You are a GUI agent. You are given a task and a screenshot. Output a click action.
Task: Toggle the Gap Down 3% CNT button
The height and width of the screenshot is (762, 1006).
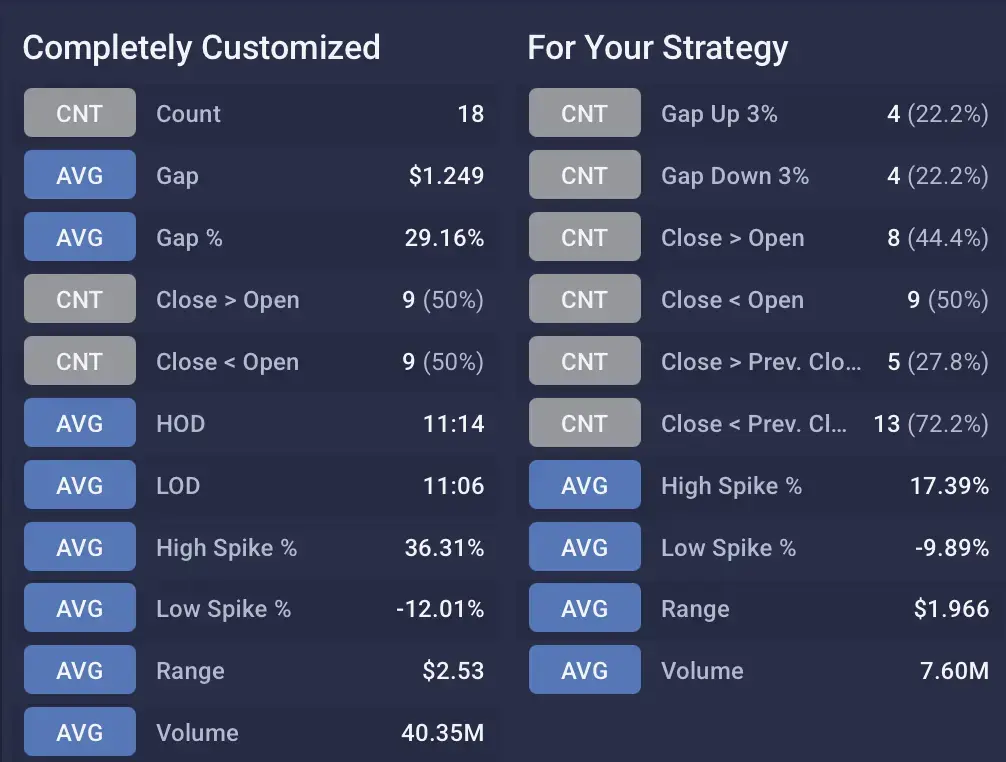pos(585,175)
